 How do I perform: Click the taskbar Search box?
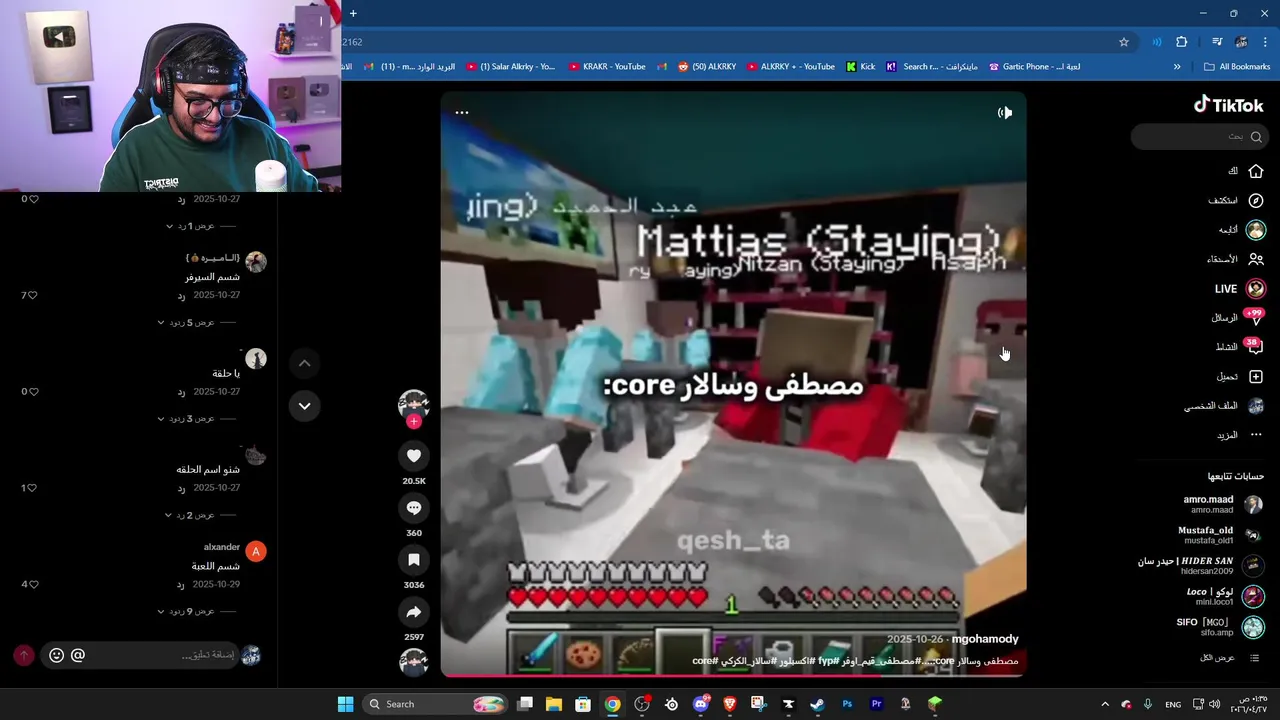point(435,704)
